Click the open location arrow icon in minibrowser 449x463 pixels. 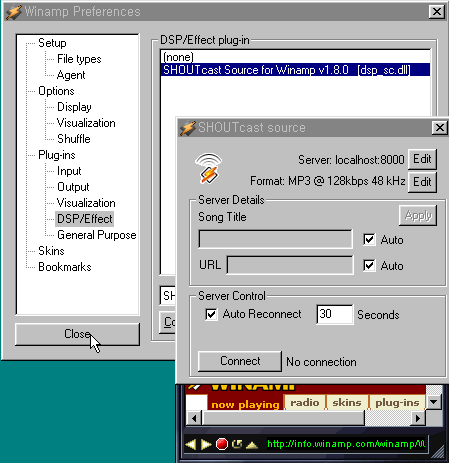[x=252, y=444]
